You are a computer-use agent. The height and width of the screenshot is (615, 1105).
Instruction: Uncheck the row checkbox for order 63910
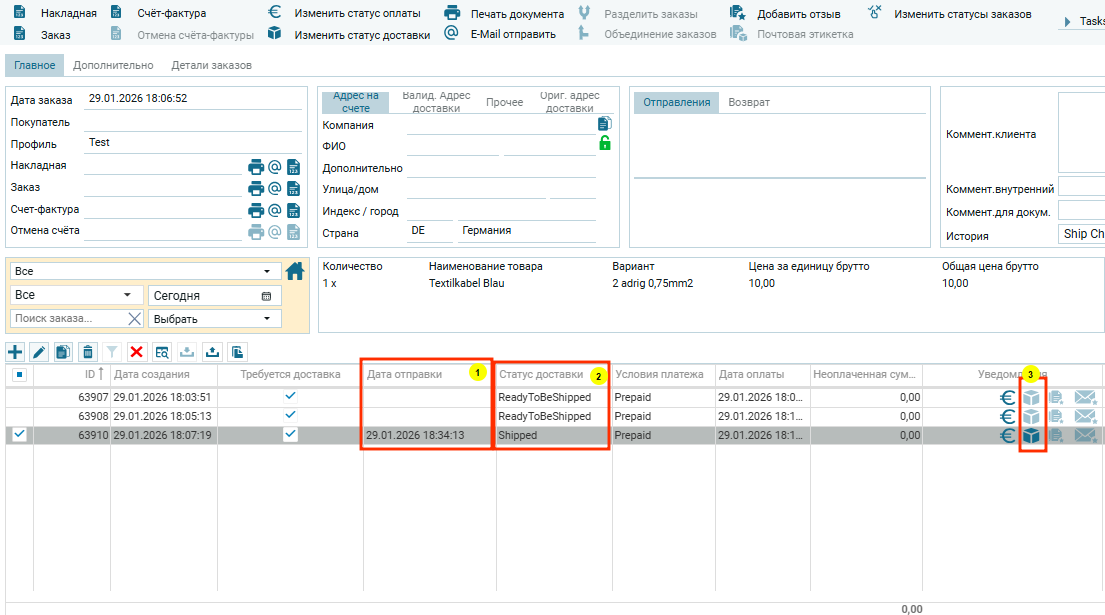(x=19, y=435)
